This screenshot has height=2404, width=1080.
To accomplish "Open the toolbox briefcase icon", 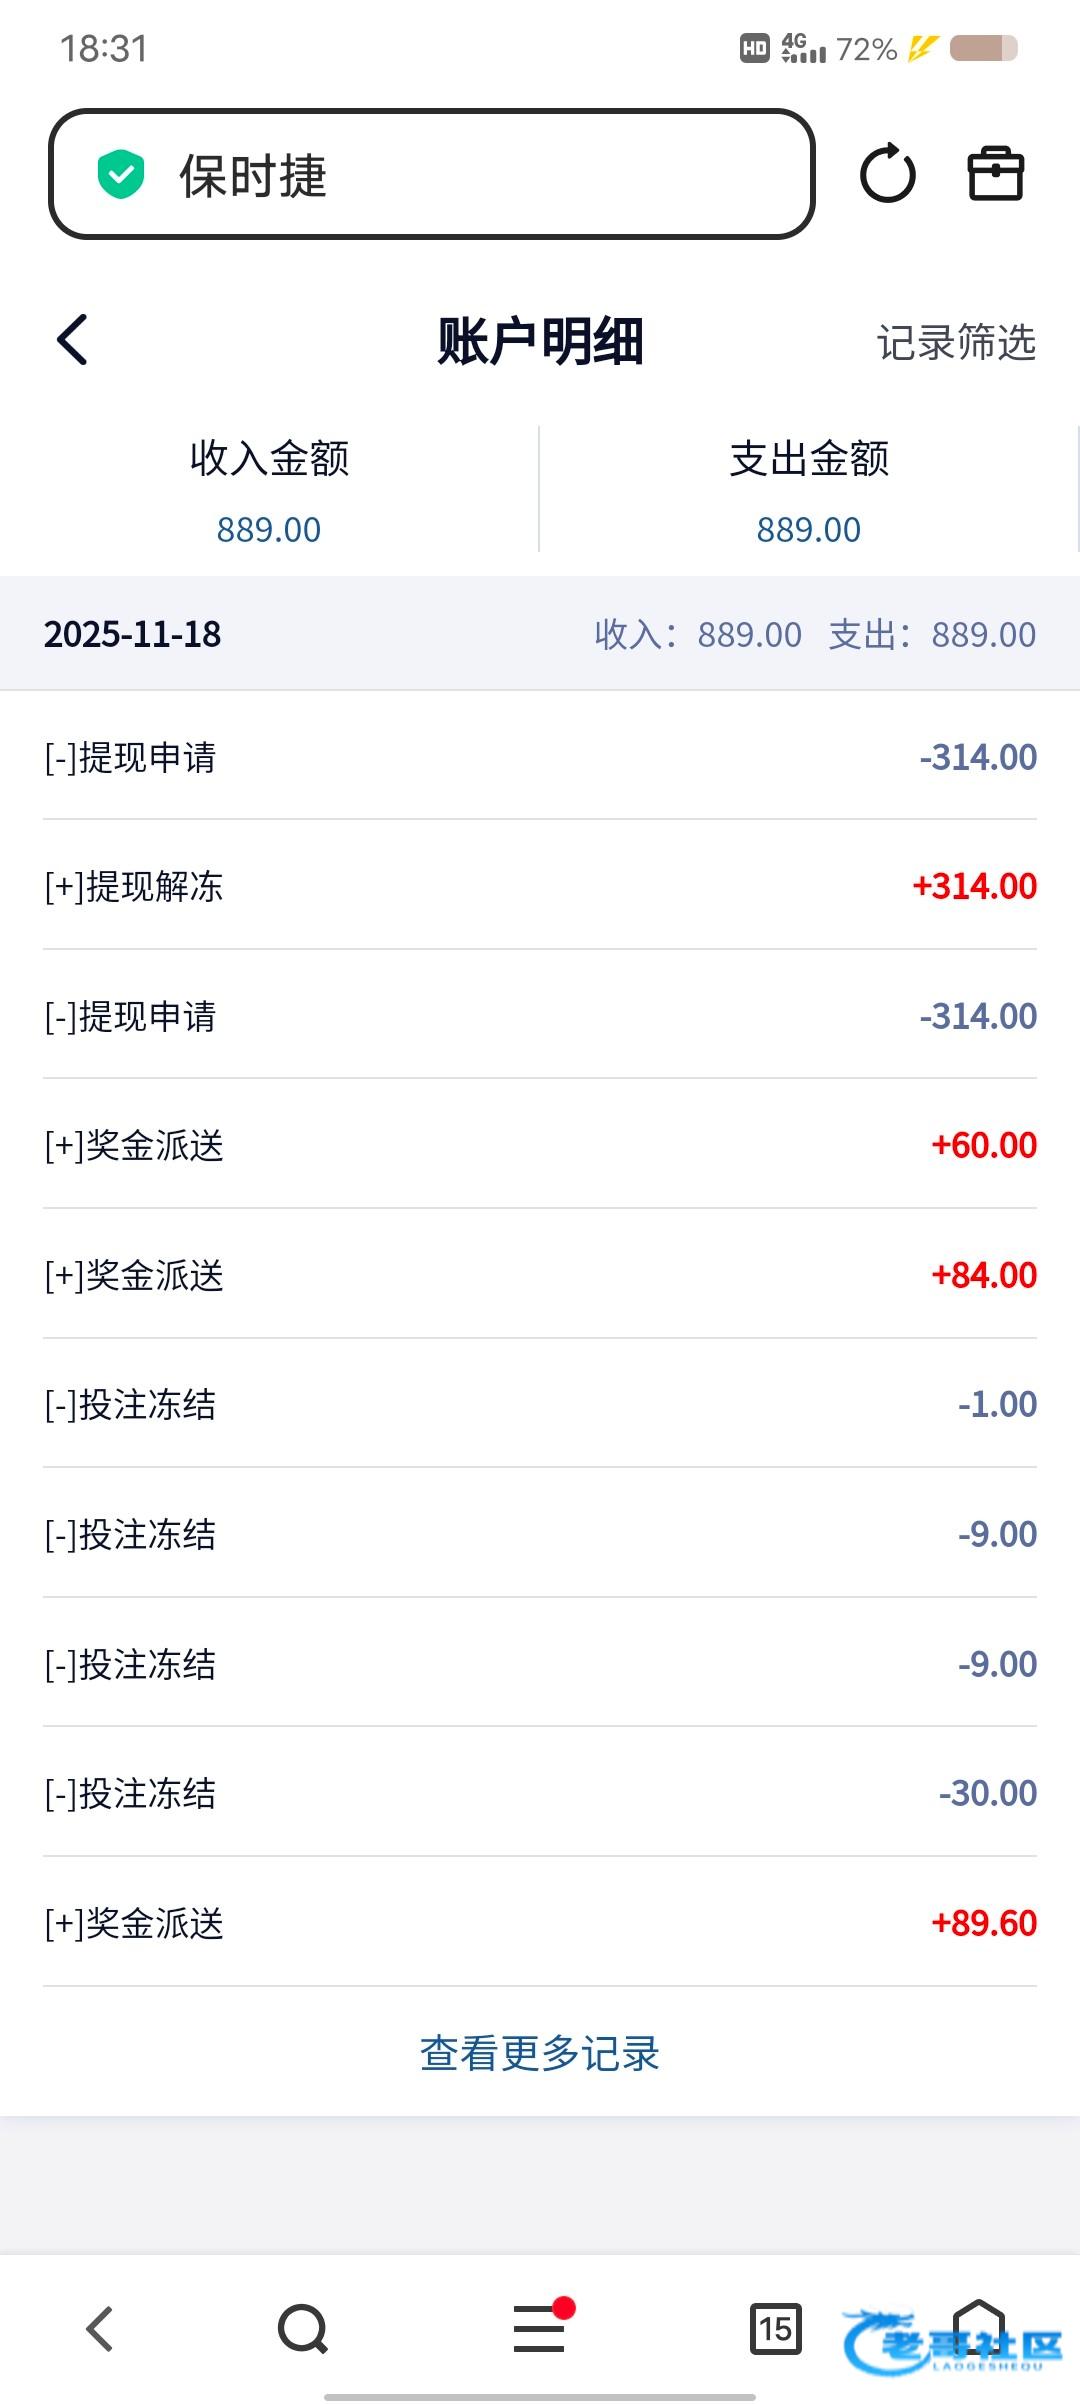I will (x=995, y=174).
